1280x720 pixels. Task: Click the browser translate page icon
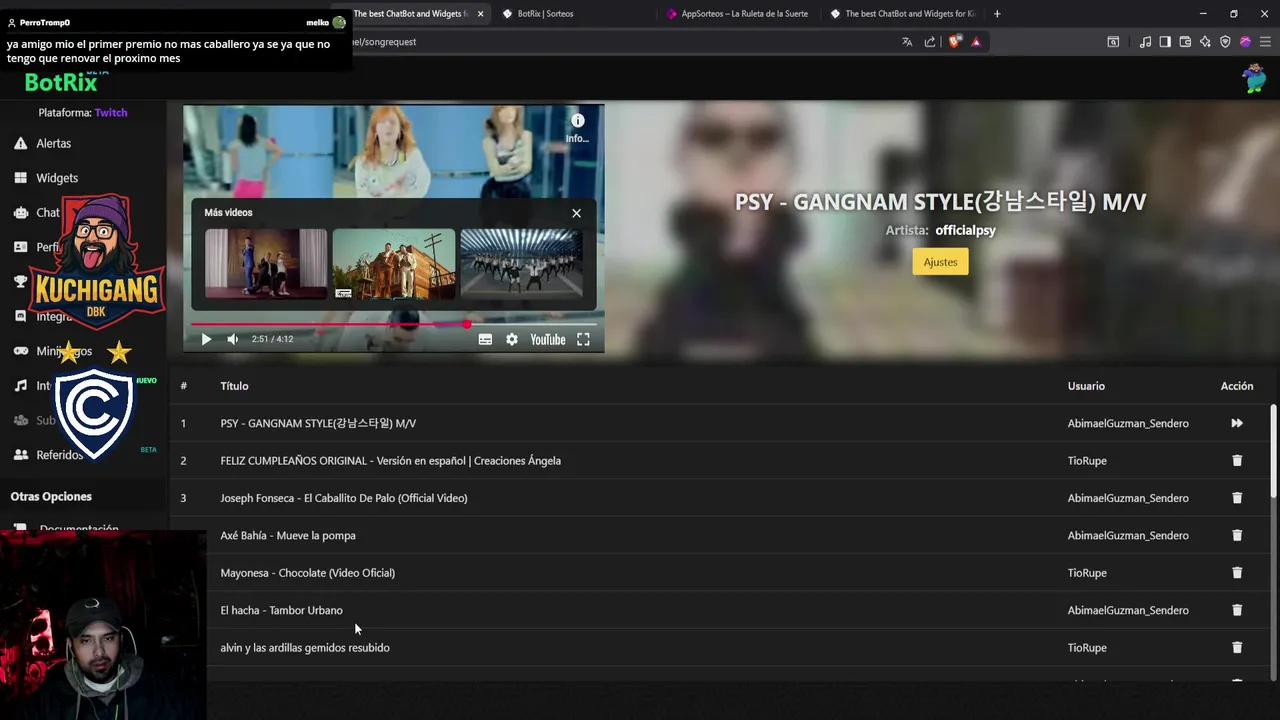(907, 42)
